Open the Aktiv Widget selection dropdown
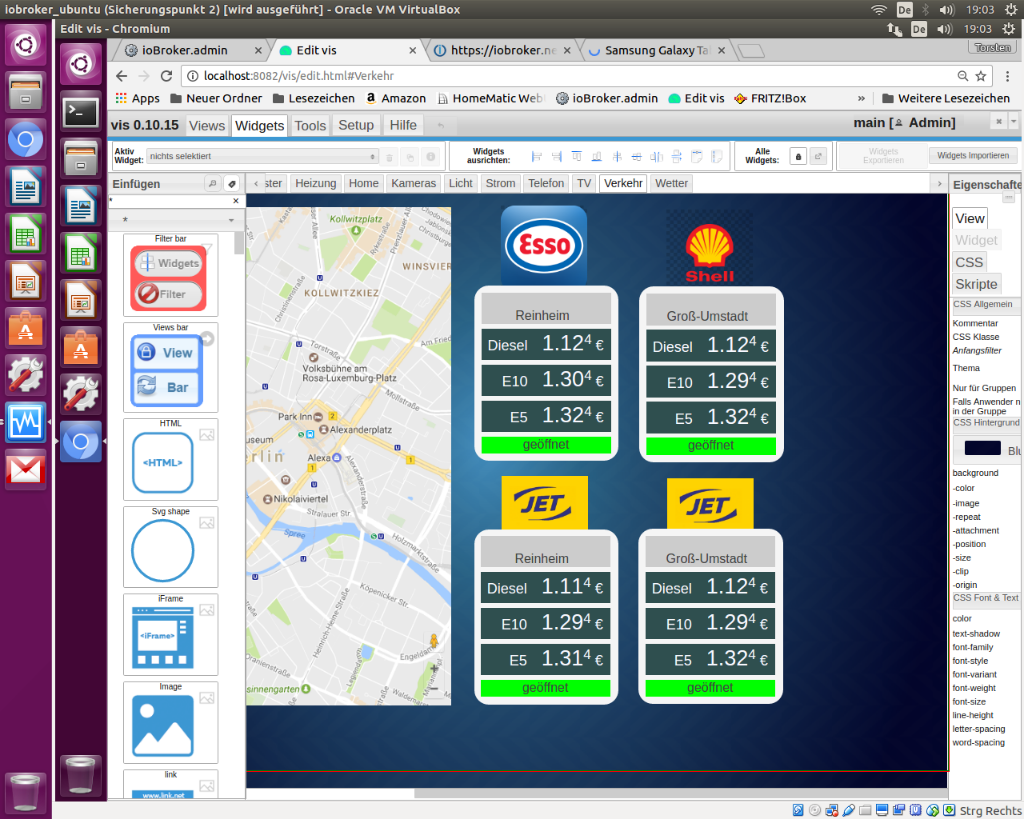This screenshot has width=1024, height=819. click(x=262, y=156)
